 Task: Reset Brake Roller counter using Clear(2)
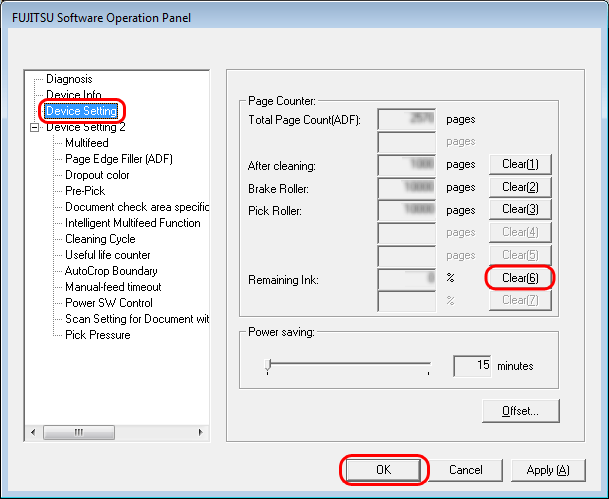click(x=520, y=187)
